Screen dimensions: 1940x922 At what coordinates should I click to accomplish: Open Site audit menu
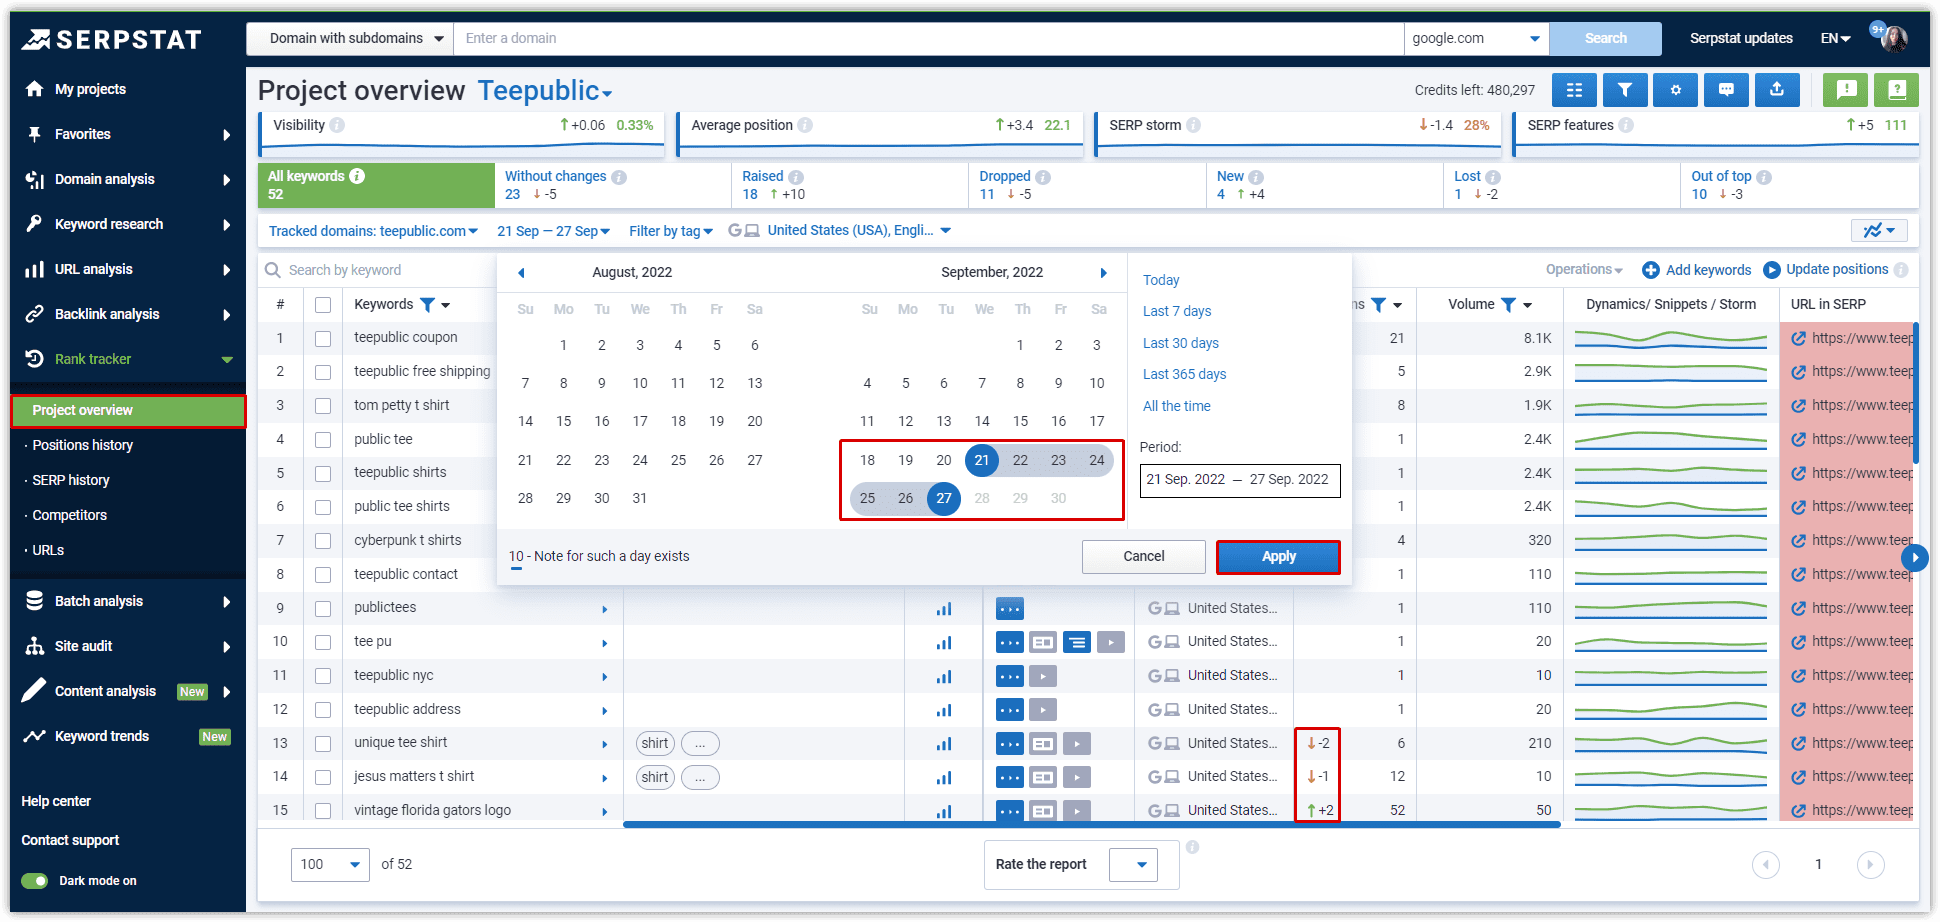(x=128, y=647)
